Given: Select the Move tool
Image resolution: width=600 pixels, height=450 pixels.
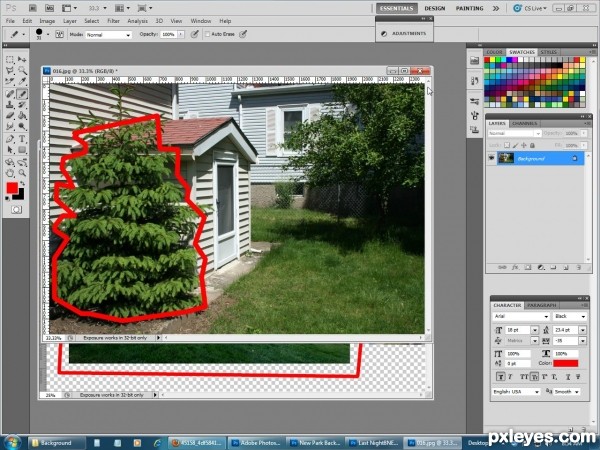Looking at the screenshot, I should pyautogui.click(x=22, y=59).
